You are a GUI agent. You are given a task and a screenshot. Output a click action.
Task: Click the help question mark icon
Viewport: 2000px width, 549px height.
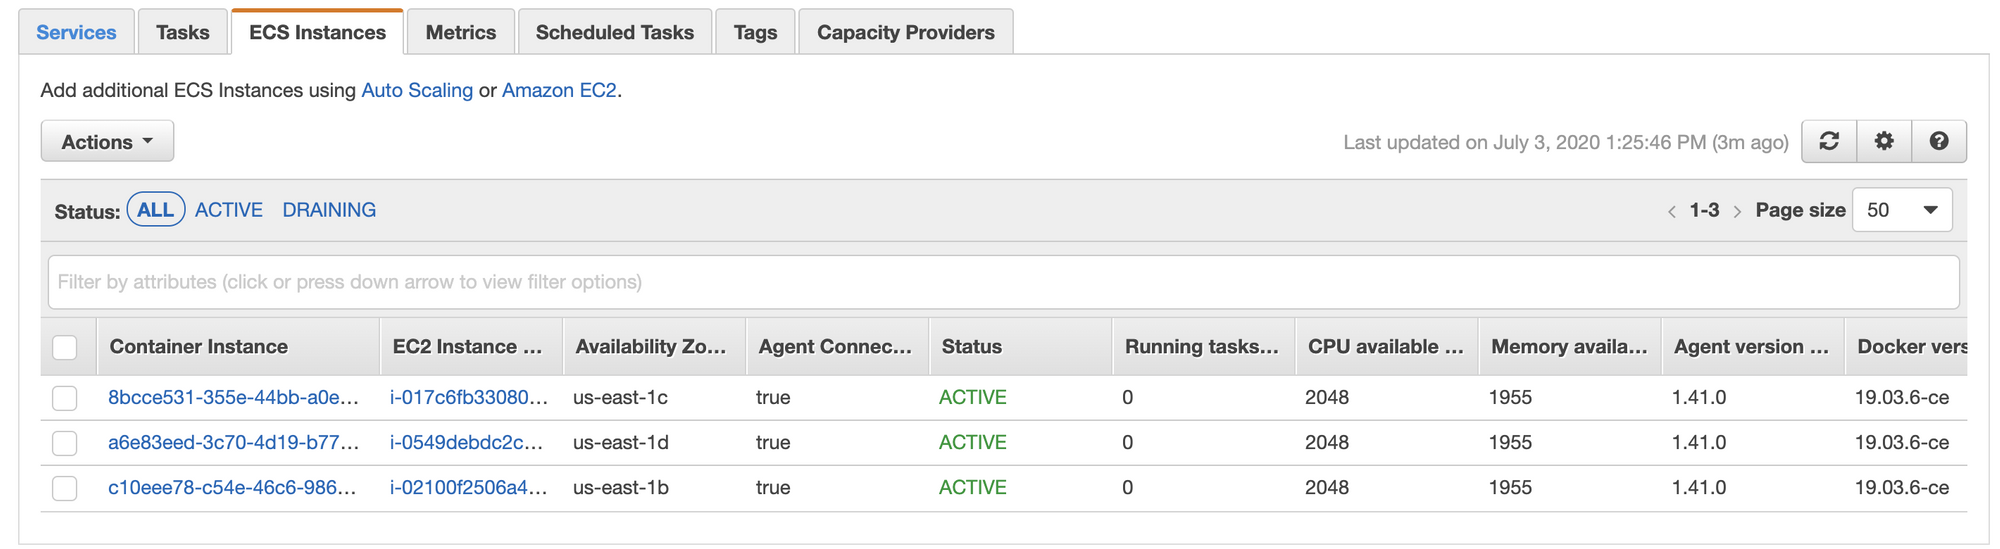click(1939, 141)
